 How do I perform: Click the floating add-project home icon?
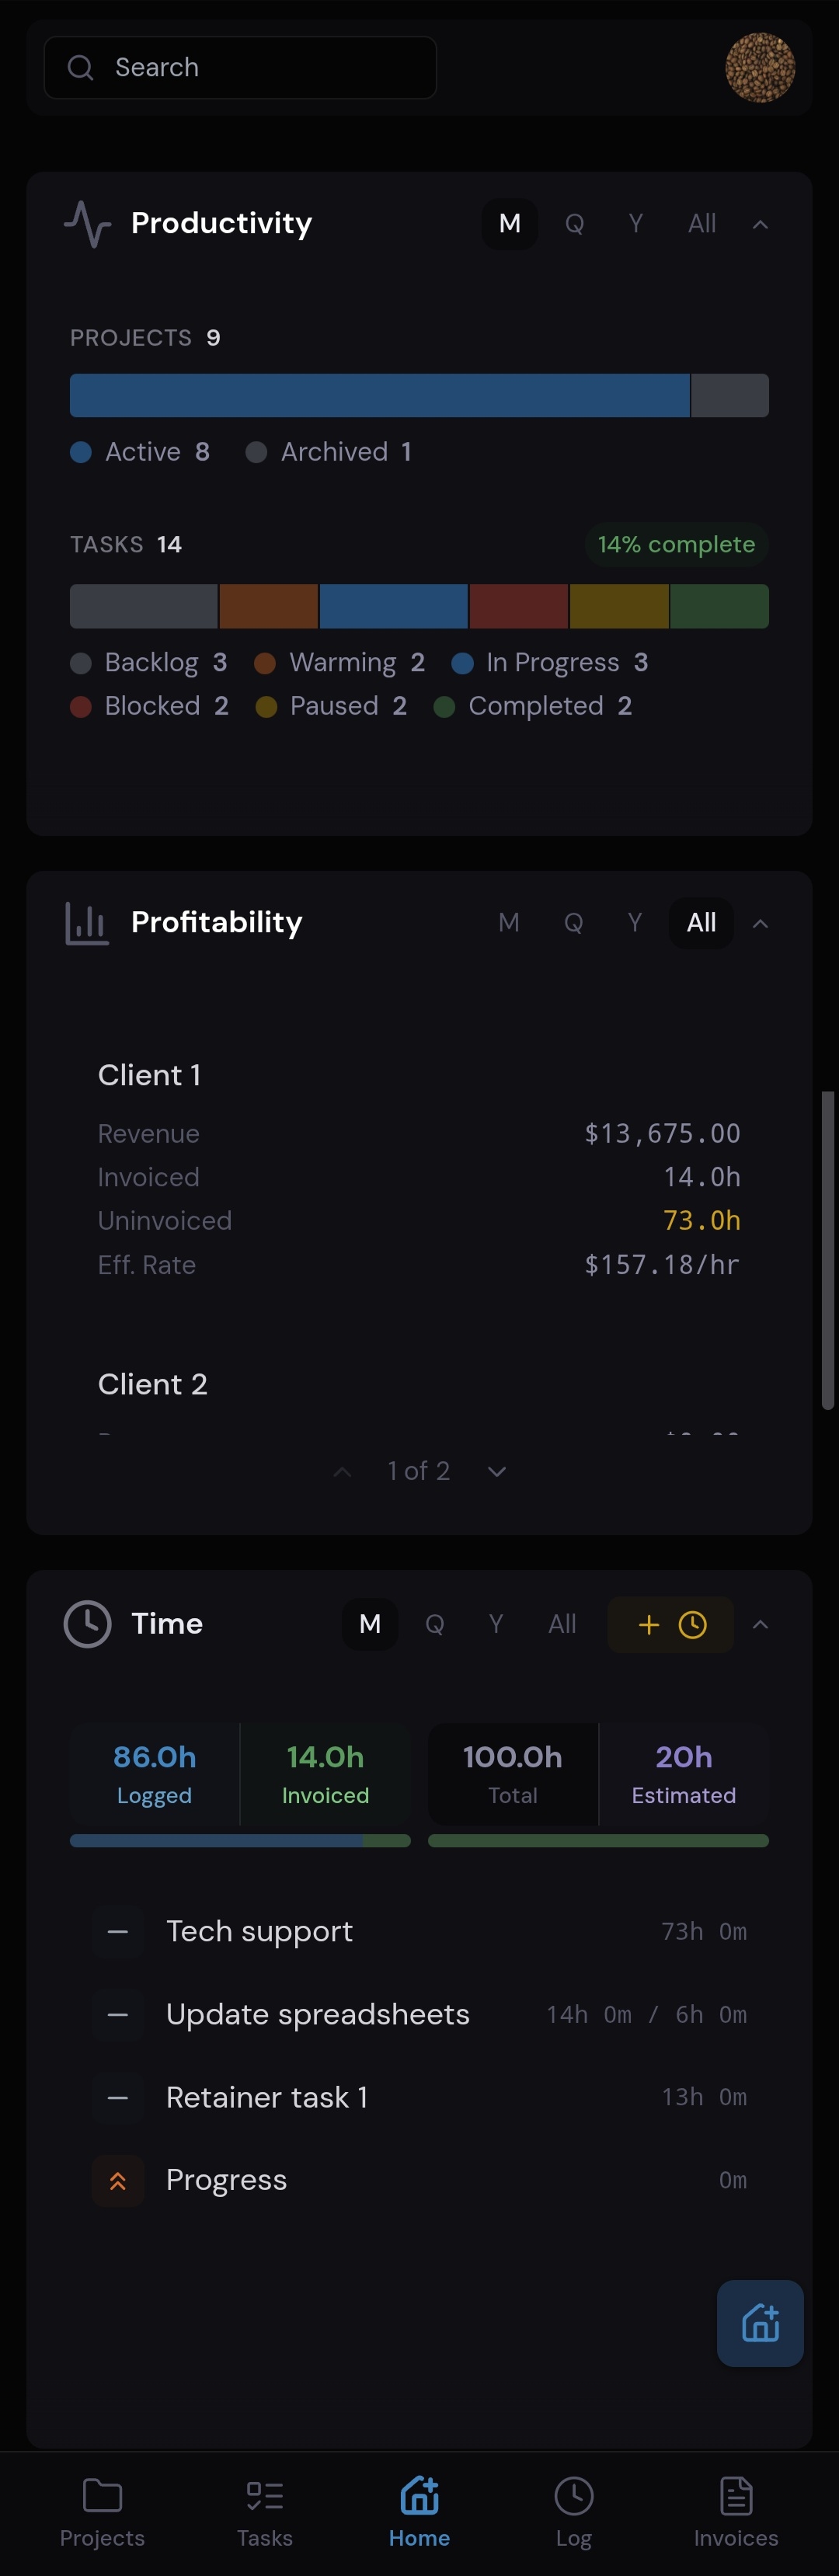[x=759, y=2324]
